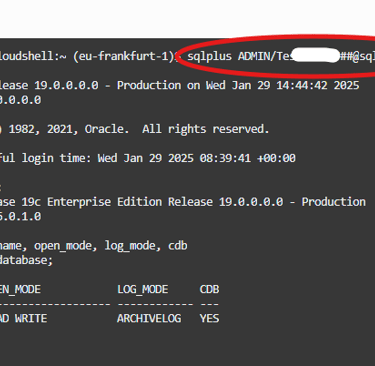The image size is (375, 366).
Task: Click the CDB column header
Action: [210, 289]
